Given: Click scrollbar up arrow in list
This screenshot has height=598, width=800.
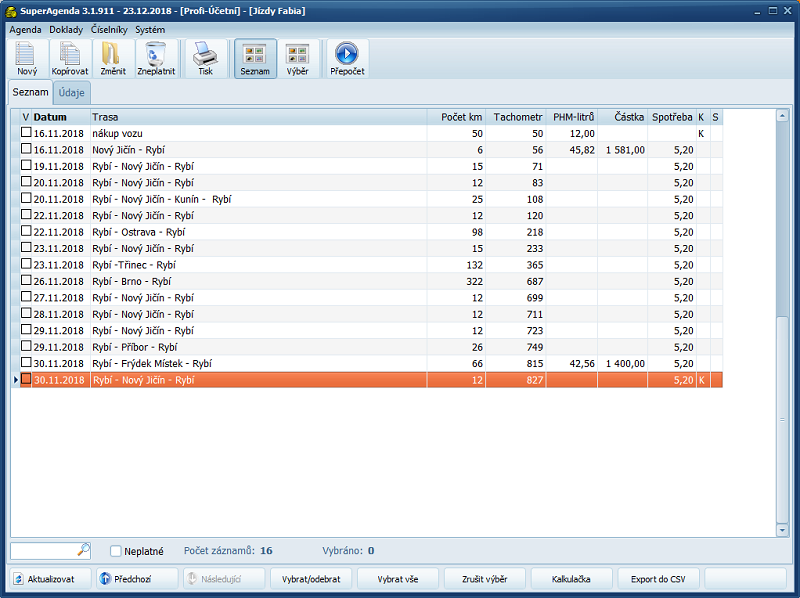Looking at the screenshot, I should [x=782, y=116].
